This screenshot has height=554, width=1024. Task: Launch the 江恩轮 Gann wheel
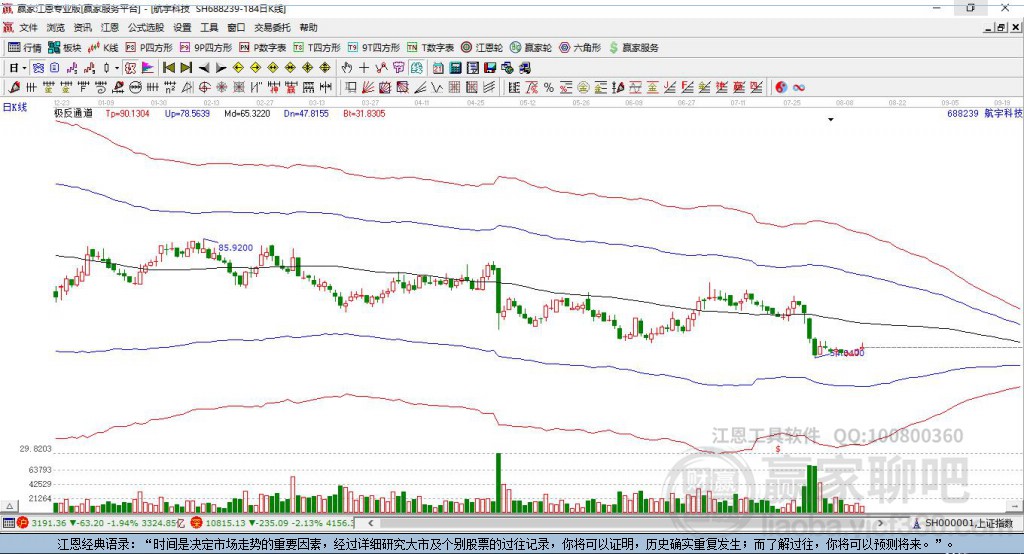point(482,48)
